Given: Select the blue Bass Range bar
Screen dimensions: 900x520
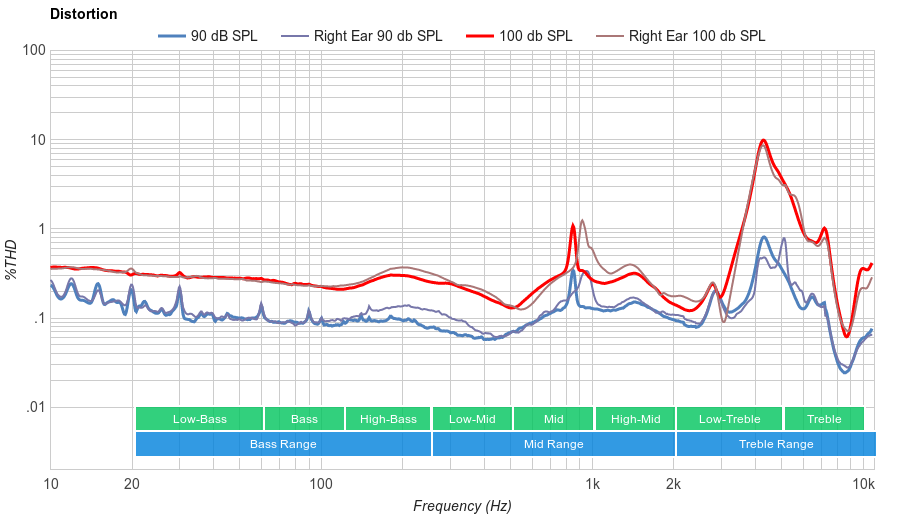Looking at the screenshot, I should [283, 444].
